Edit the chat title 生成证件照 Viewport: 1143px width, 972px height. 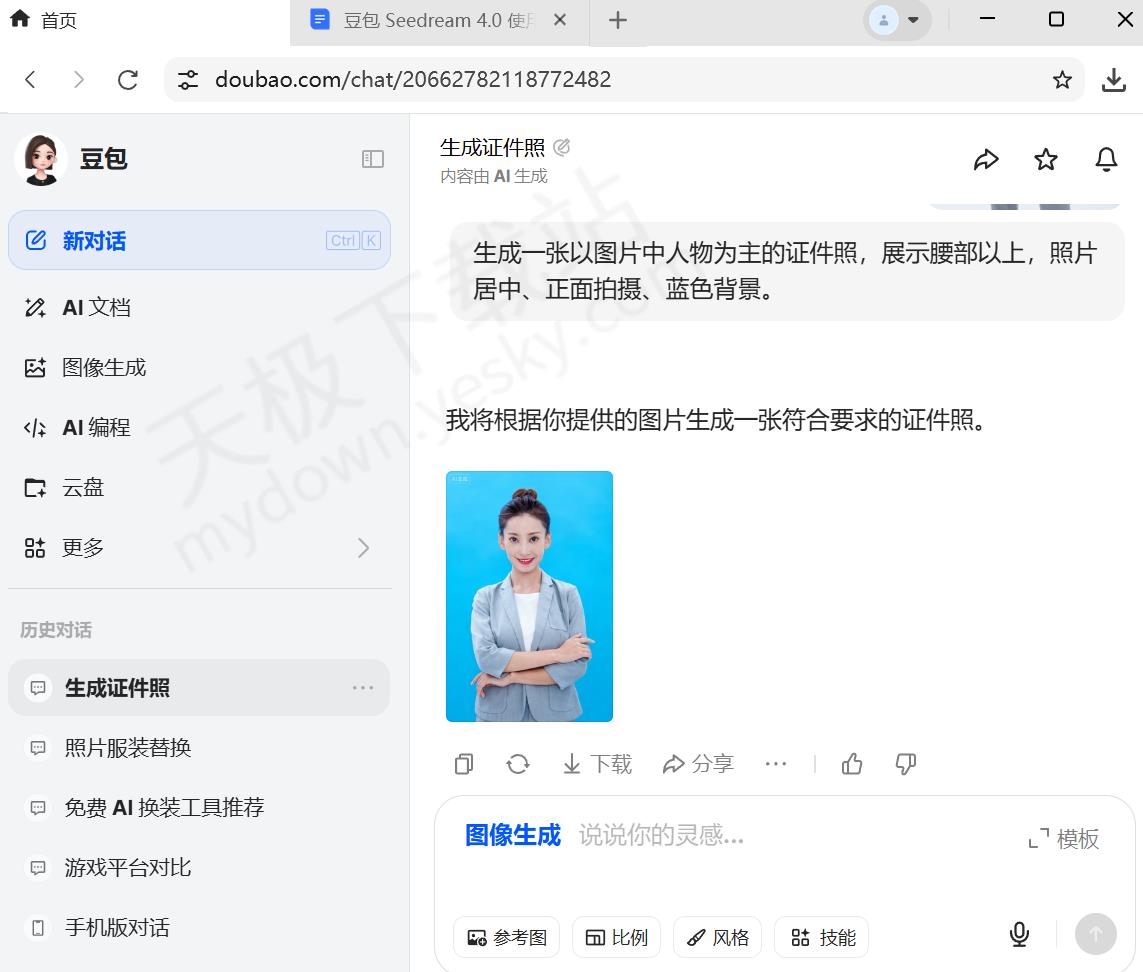coord(562,148)
